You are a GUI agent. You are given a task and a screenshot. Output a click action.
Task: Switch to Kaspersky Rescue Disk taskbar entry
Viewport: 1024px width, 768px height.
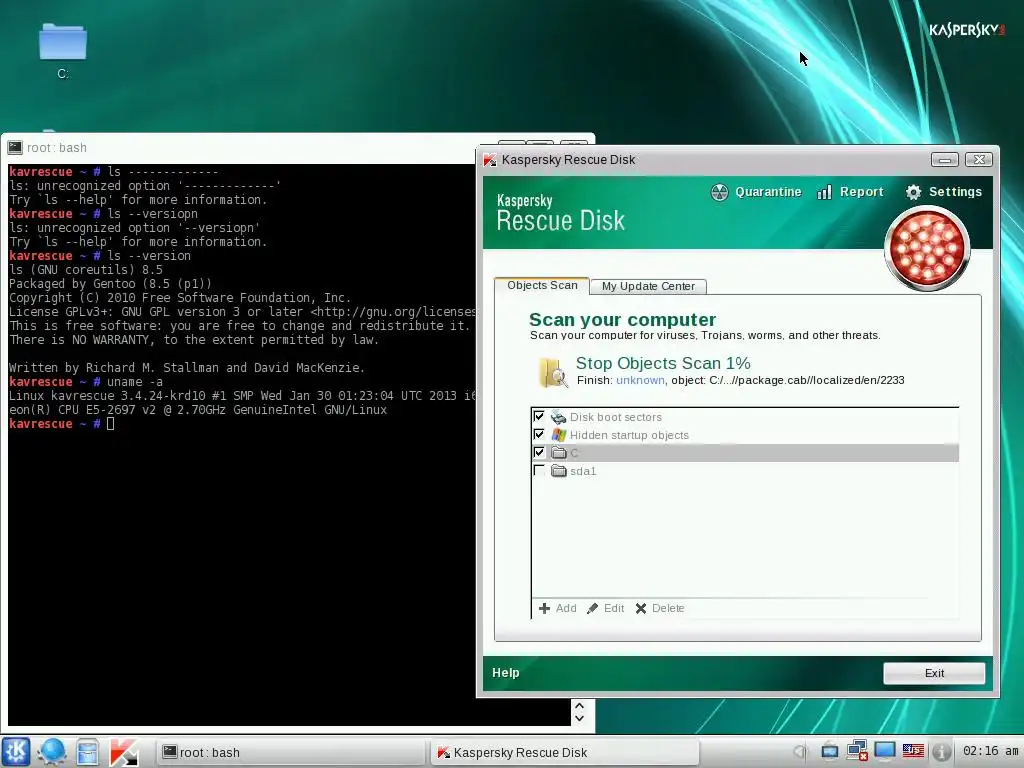pos(565,752)
